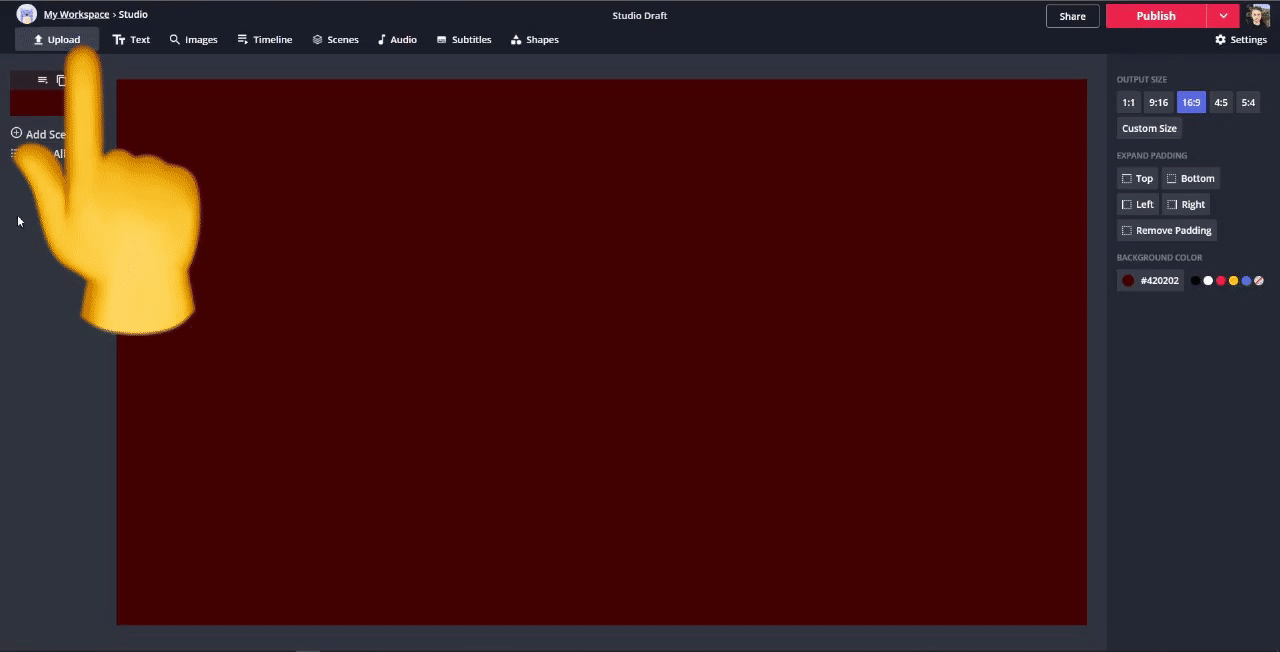Click the Upload button in the toolbar

tap(57, 40)
